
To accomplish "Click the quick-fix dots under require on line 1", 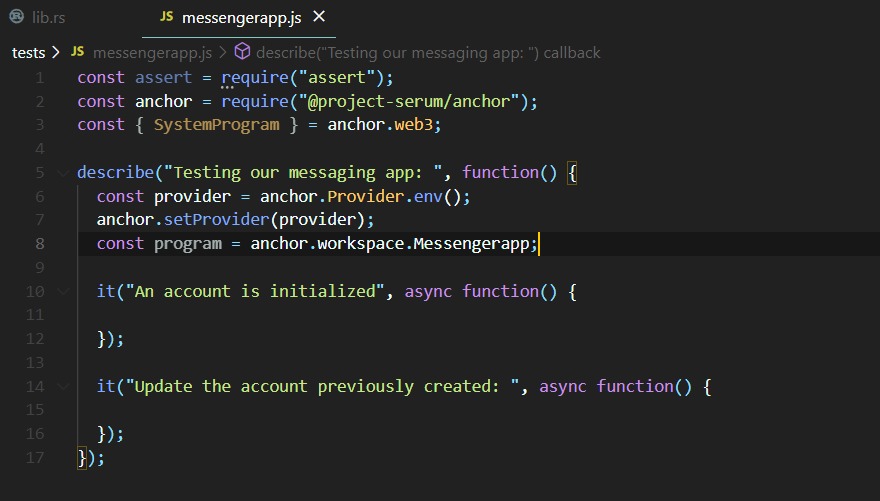I will (x=227, y=88).
